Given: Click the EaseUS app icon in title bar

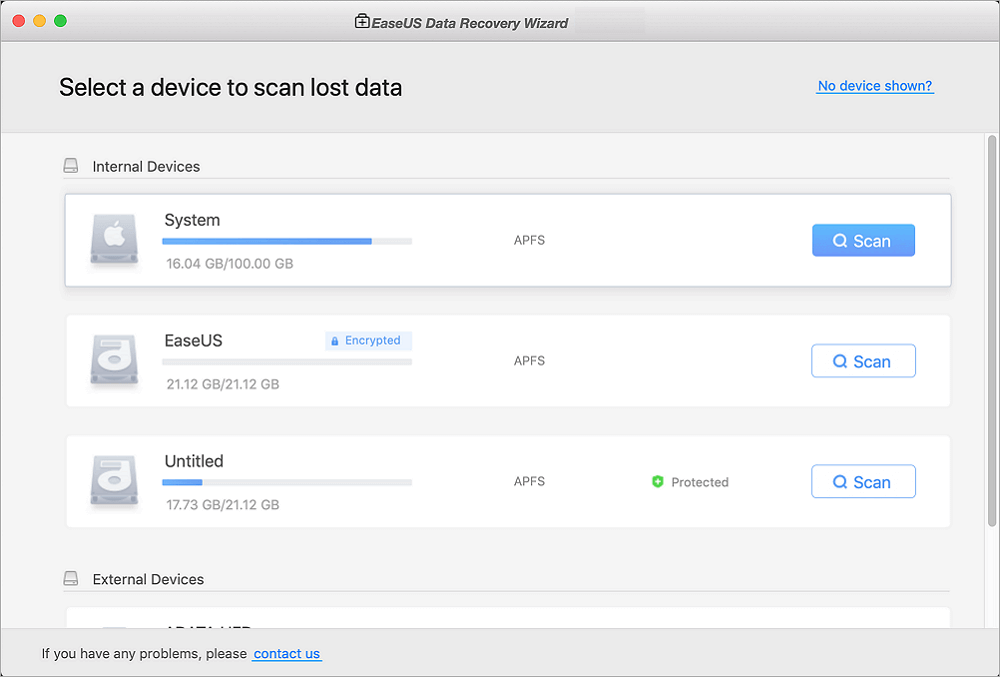Looking at the screenshot, I should [362, 21].
